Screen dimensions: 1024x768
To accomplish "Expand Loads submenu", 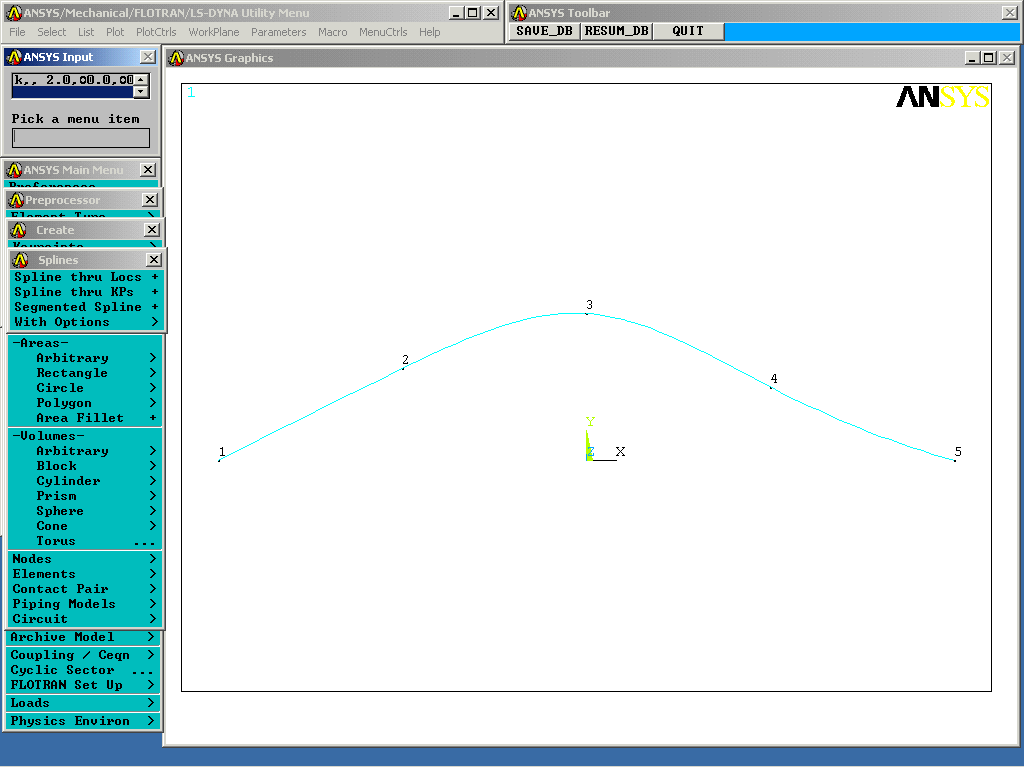I will (83, 703).
